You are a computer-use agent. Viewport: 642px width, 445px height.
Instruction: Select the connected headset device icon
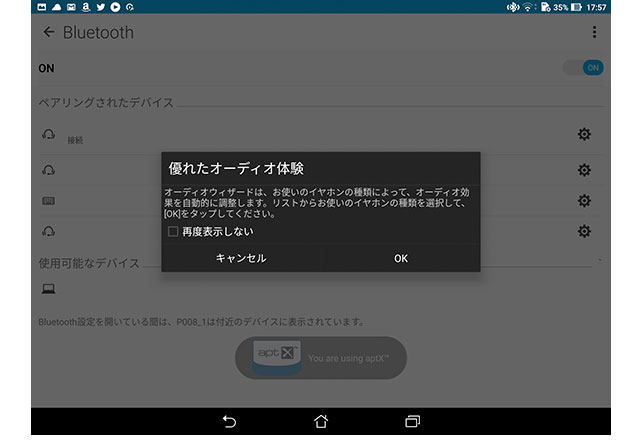point(48,134)
